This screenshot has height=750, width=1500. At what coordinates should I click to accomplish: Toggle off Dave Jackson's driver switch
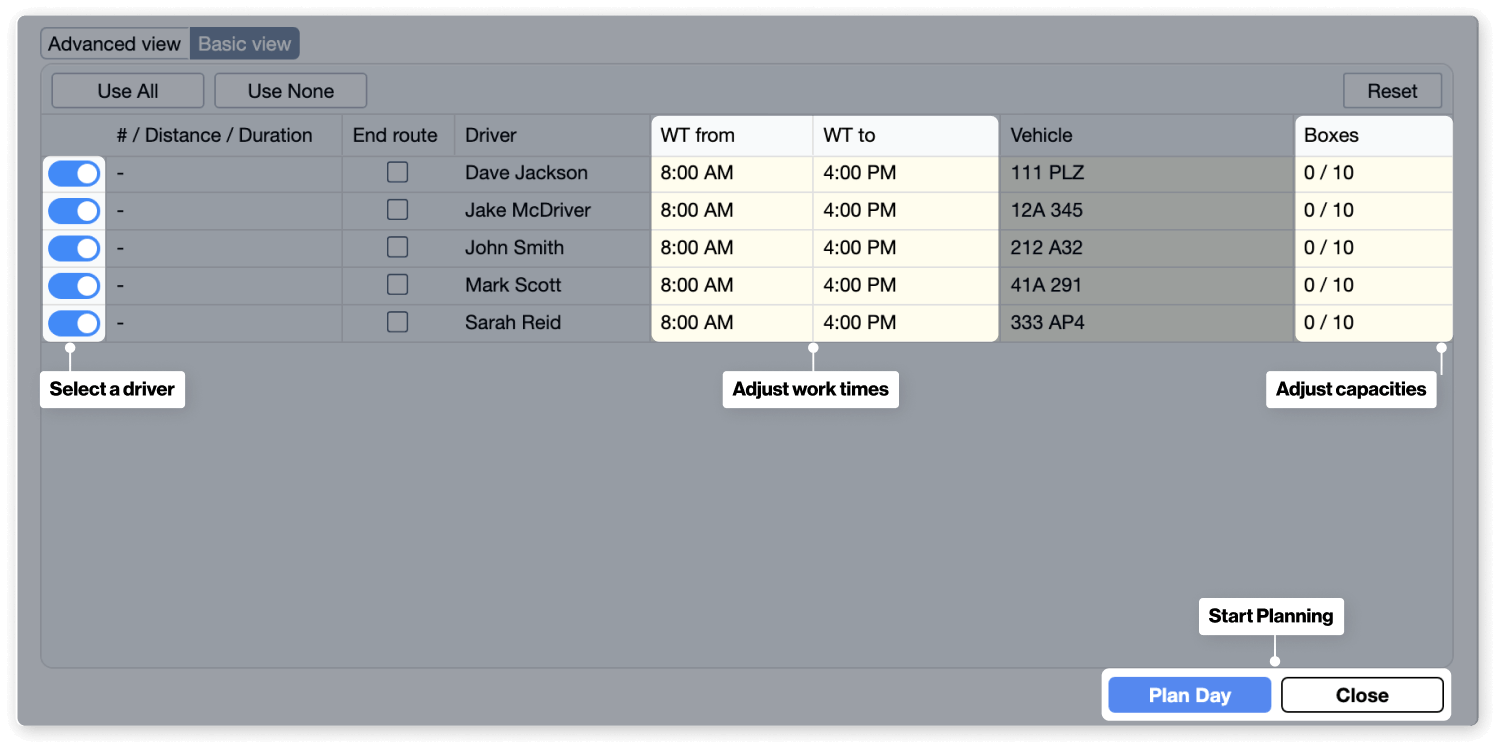coord(74,173)
